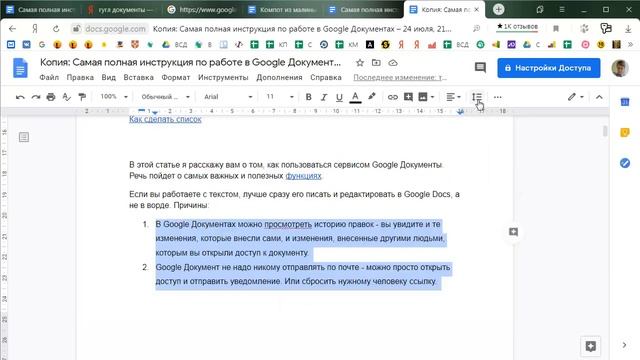Open Google Docs home icon
The height and width of the screenshot is (360, 640).
20,68
